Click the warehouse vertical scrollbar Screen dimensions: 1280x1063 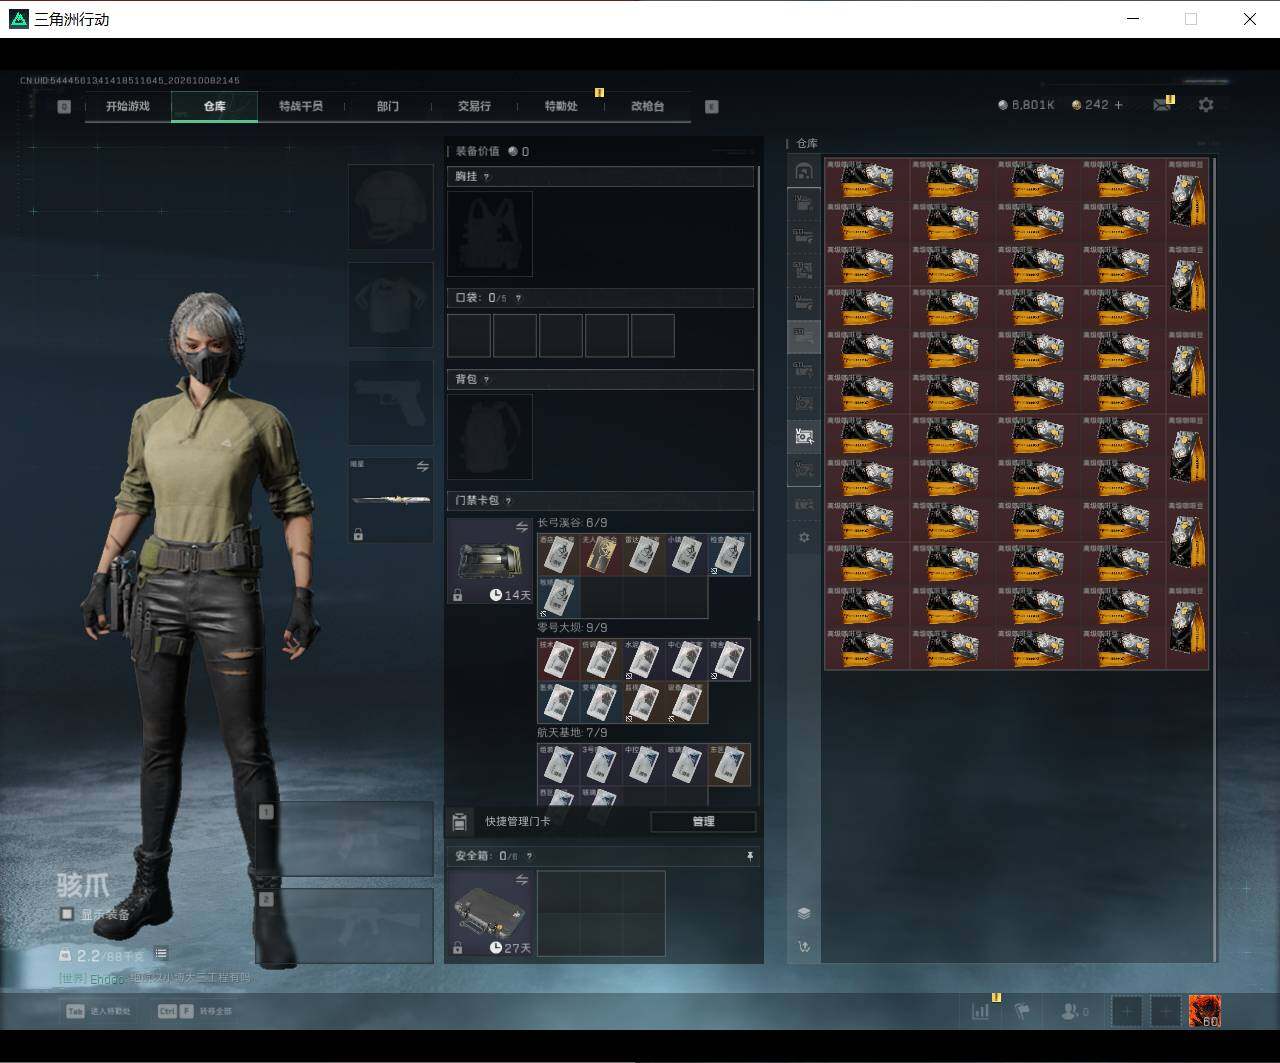pyautogui.click(x=1215, y=558)
